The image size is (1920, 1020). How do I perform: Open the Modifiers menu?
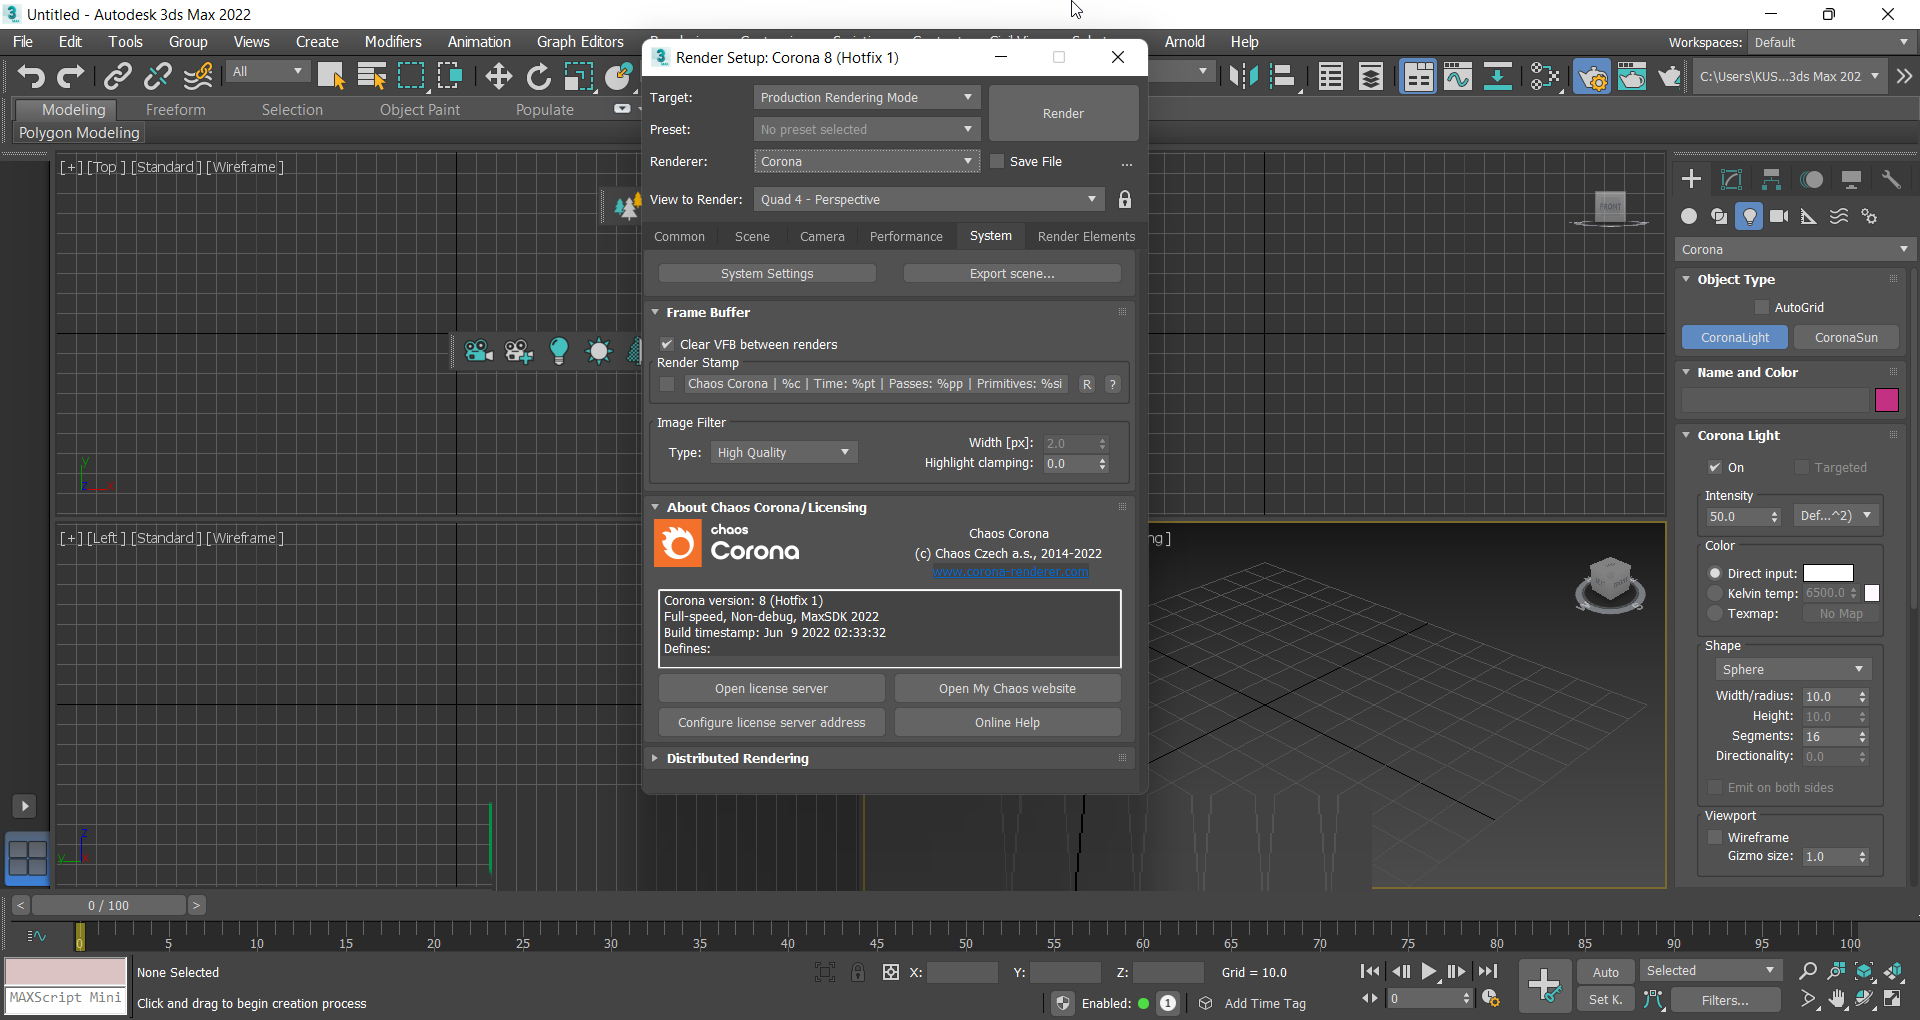click(x=392, y=42)
